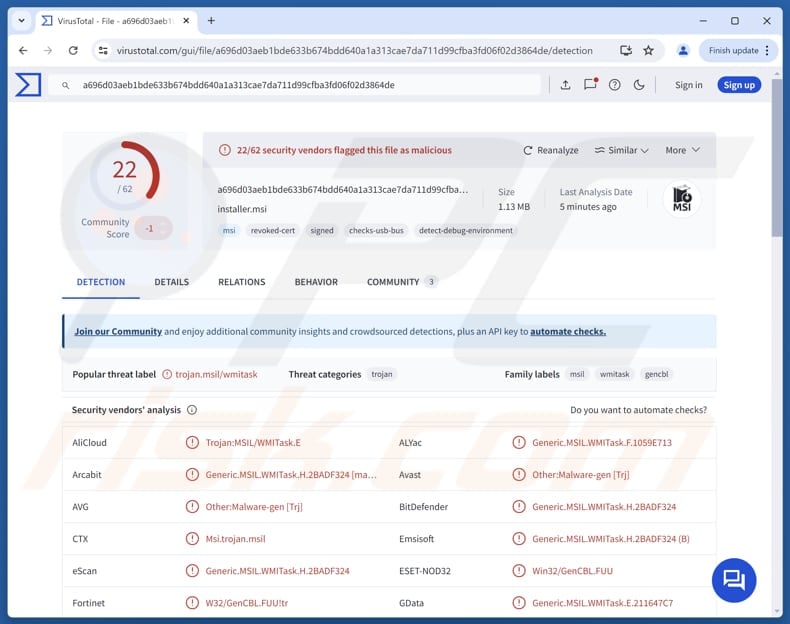Switch to the Details tab
Screen dimensions: 790x624
click(x=171, y=282)
